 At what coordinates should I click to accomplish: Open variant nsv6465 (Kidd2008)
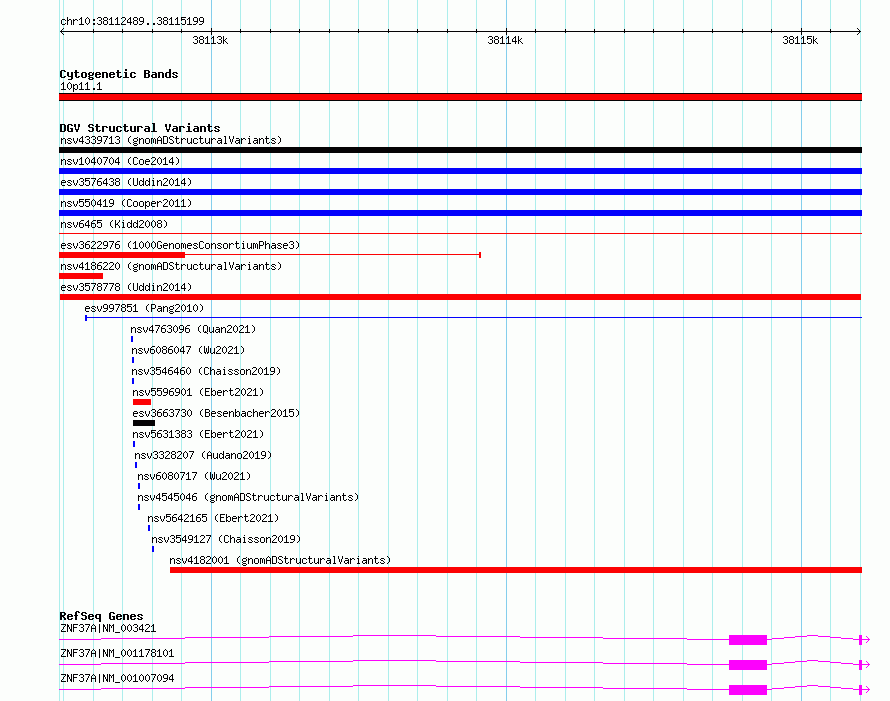pos(114,224)
